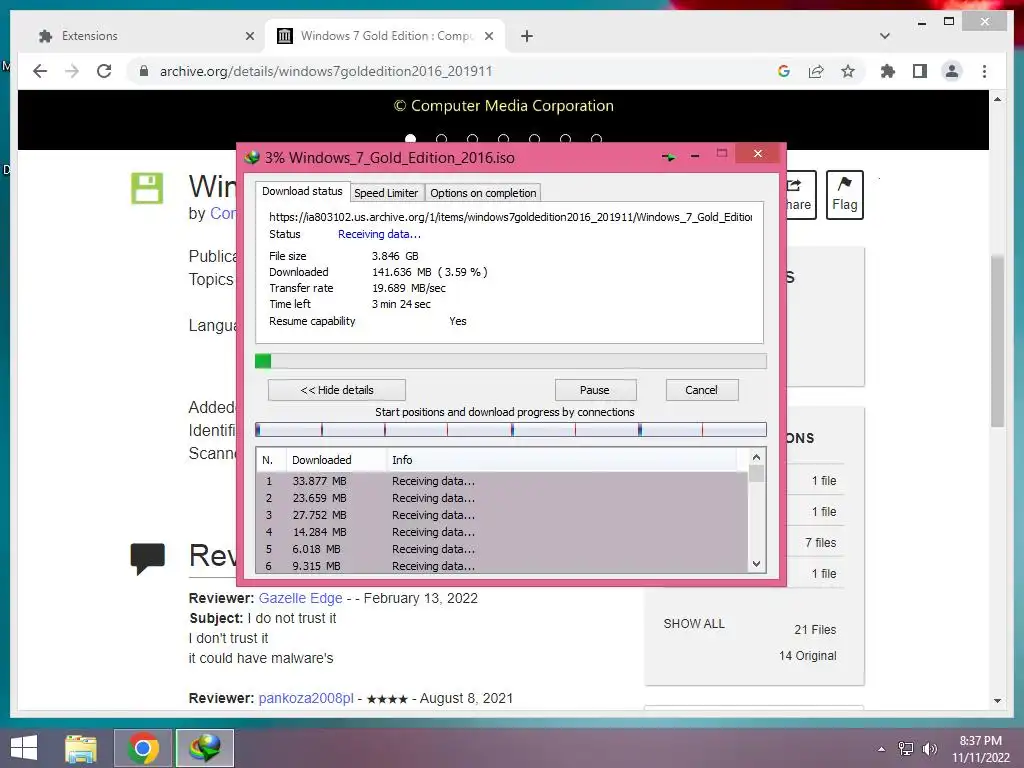Select the first carousel dot

click(410, 139)
